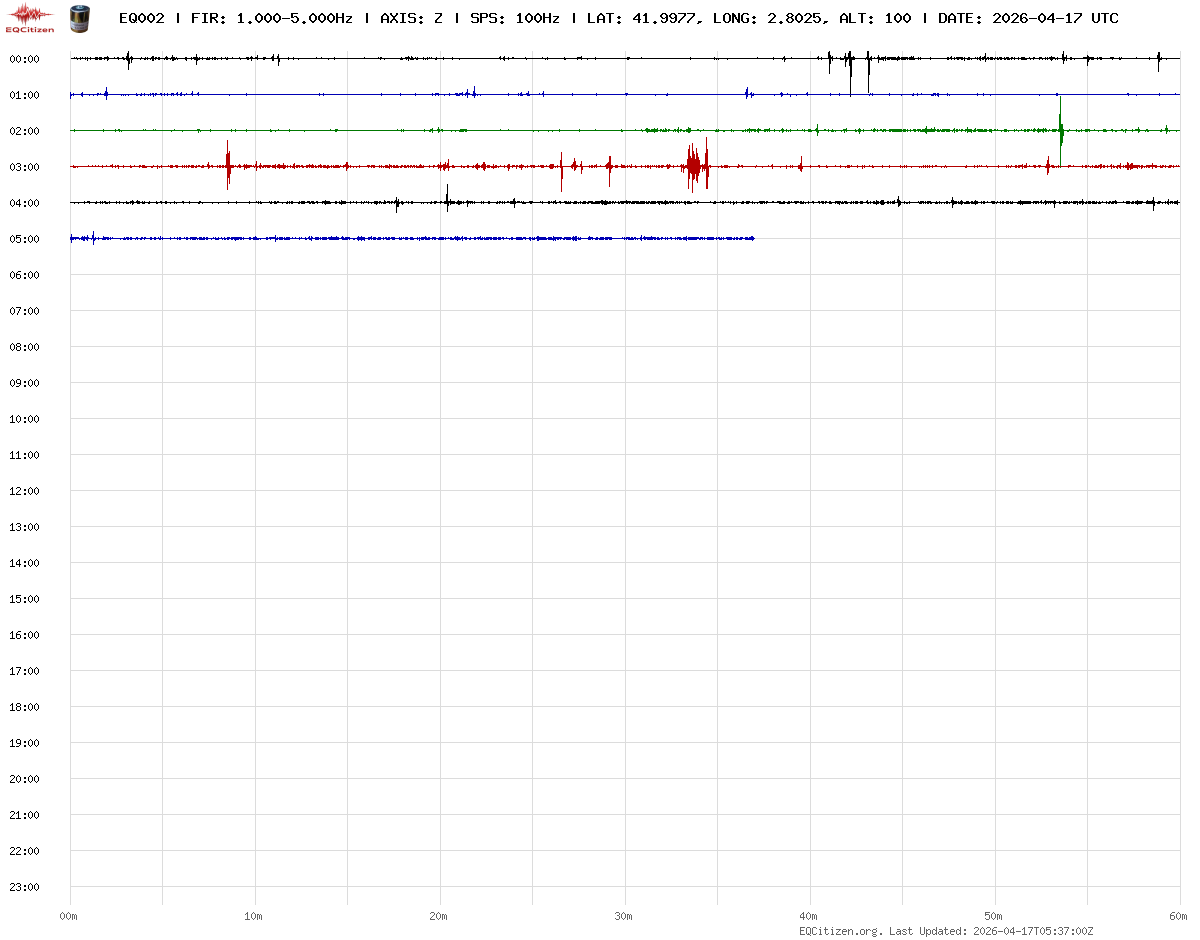Open the EQCitizen.org footer text
This screenshot has height=940, width=1200.
[x=840, y=931]
